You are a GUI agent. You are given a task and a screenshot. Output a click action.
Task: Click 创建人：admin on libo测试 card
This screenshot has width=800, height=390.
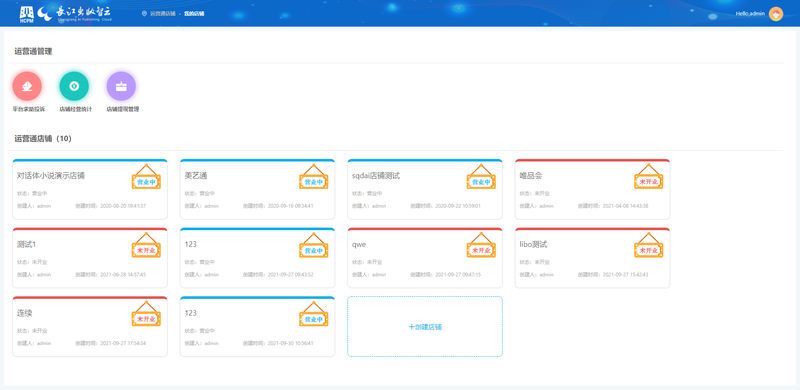click(537, 275)
